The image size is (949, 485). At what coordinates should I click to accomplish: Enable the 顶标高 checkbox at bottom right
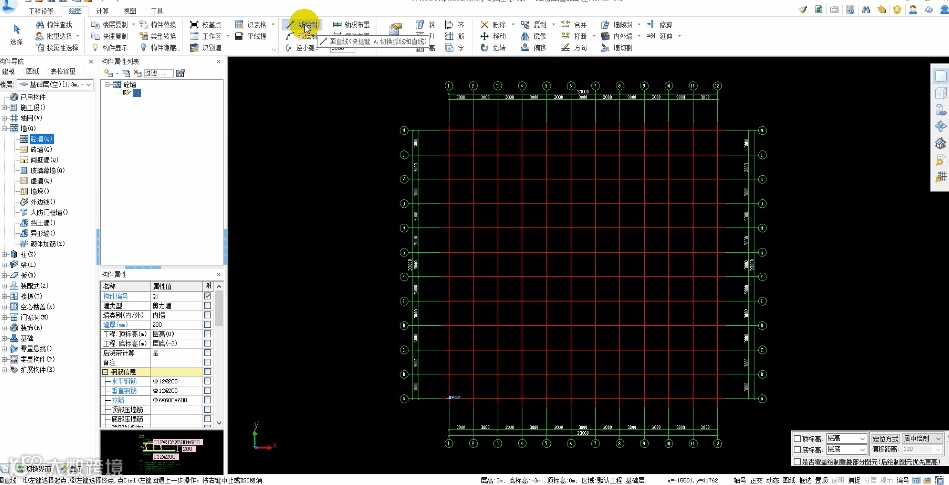click(797, 438)
